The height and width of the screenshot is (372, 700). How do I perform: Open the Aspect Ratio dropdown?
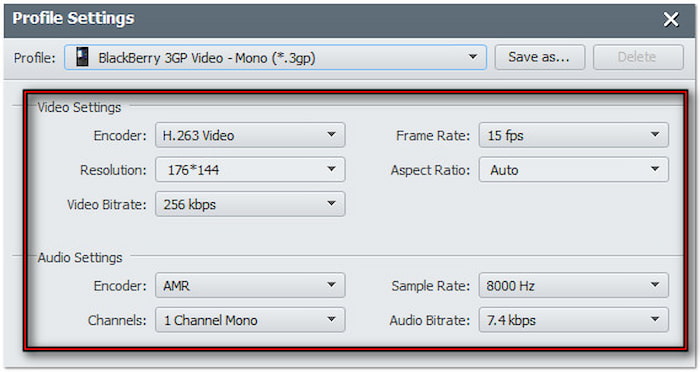(x=574, y=169)
